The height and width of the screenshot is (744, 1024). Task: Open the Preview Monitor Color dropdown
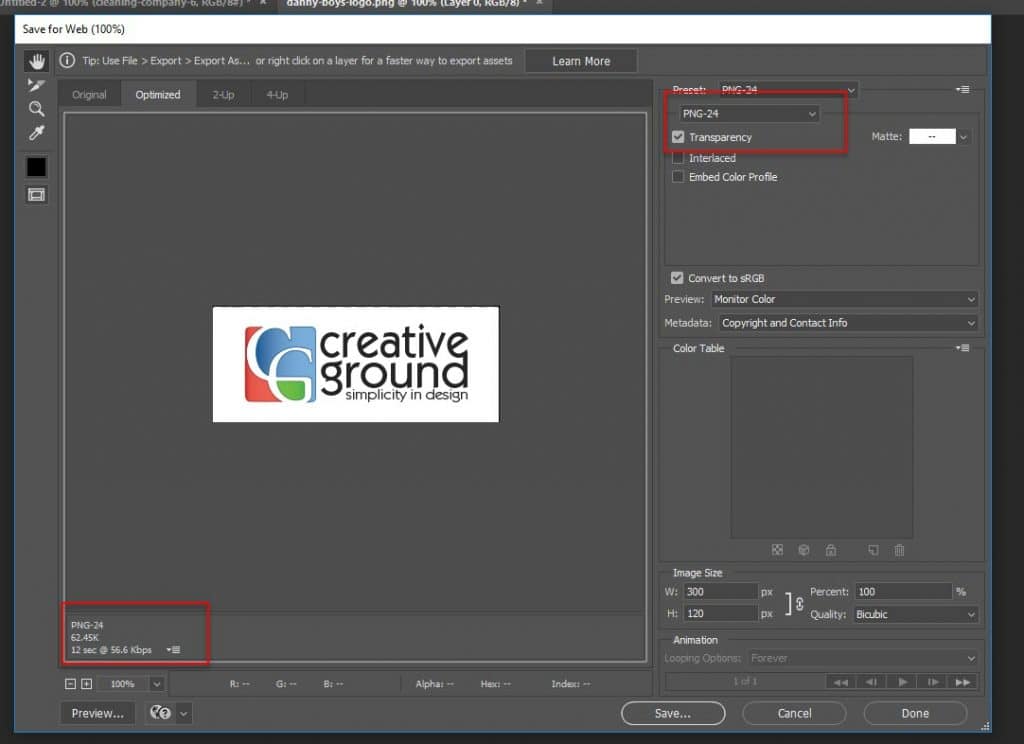(x=844, y=299)
